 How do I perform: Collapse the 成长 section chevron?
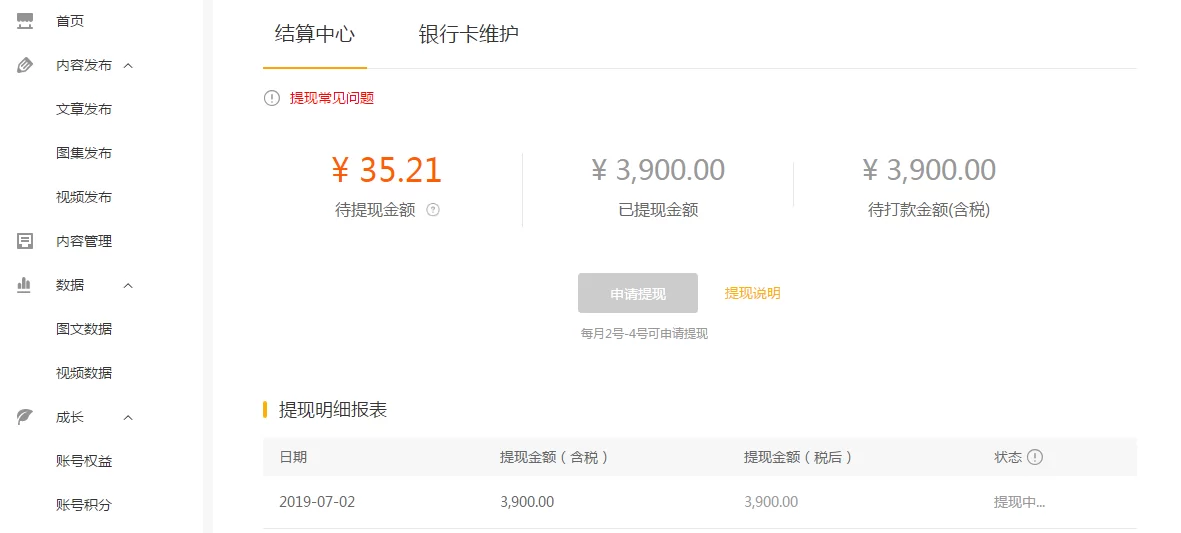click(x=128, y=417)
